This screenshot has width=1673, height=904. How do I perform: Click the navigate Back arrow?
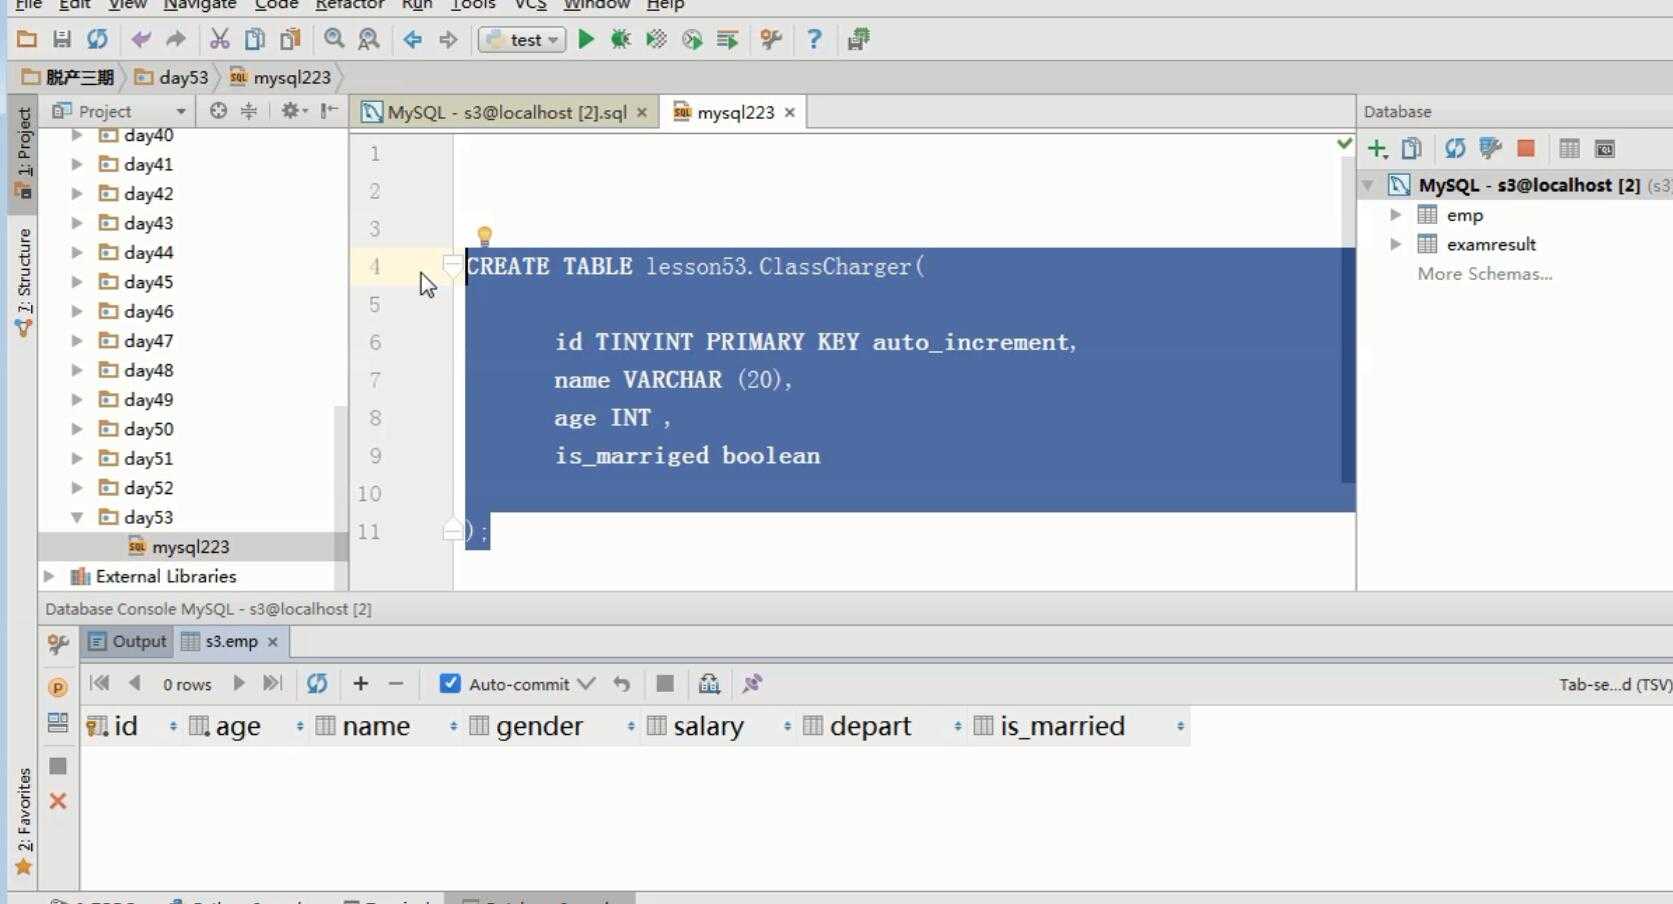[x=413, y=40]
